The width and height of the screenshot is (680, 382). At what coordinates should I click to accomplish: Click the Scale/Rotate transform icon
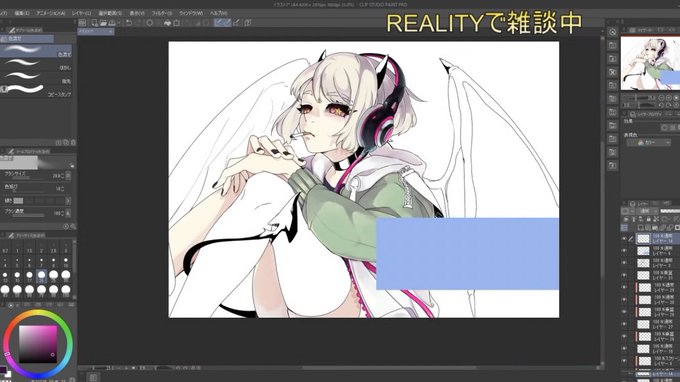tap(177, 23)
